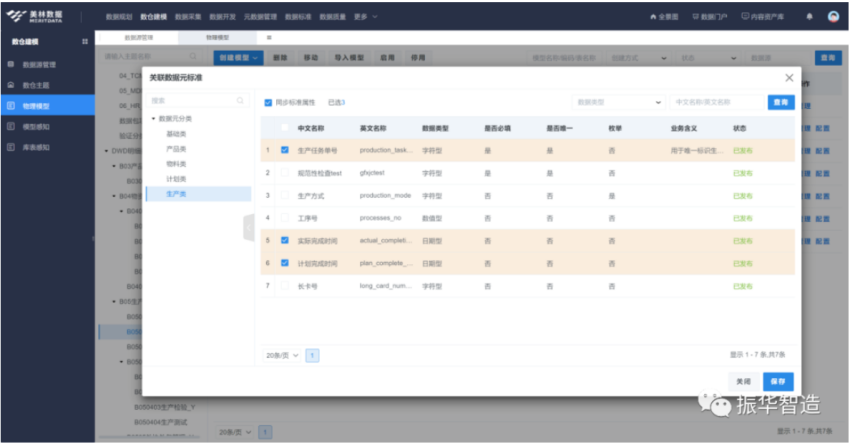
Task: Open 内容资产库 icon in top bar
Action: tap(745, 17)
